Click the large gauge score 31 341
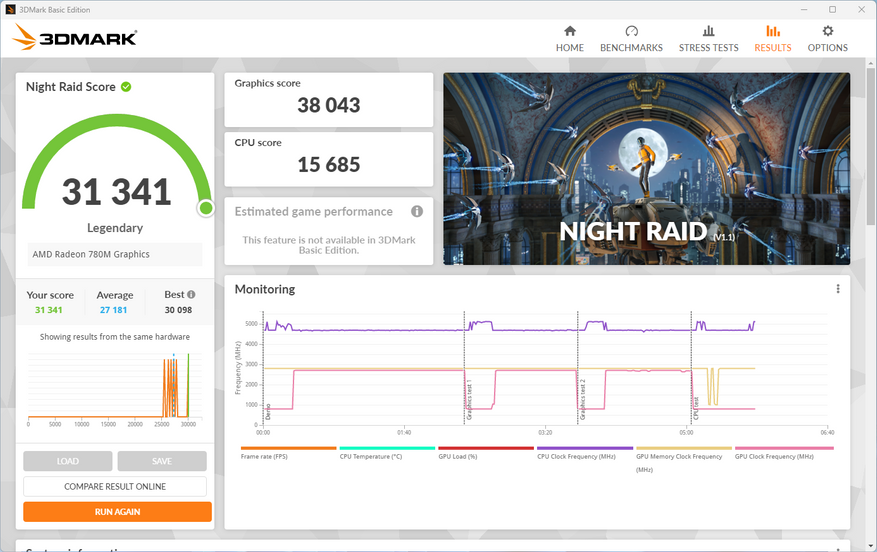The width and height of the screenshot is (877, 552). pyautogui.click(x=116, y=191)
